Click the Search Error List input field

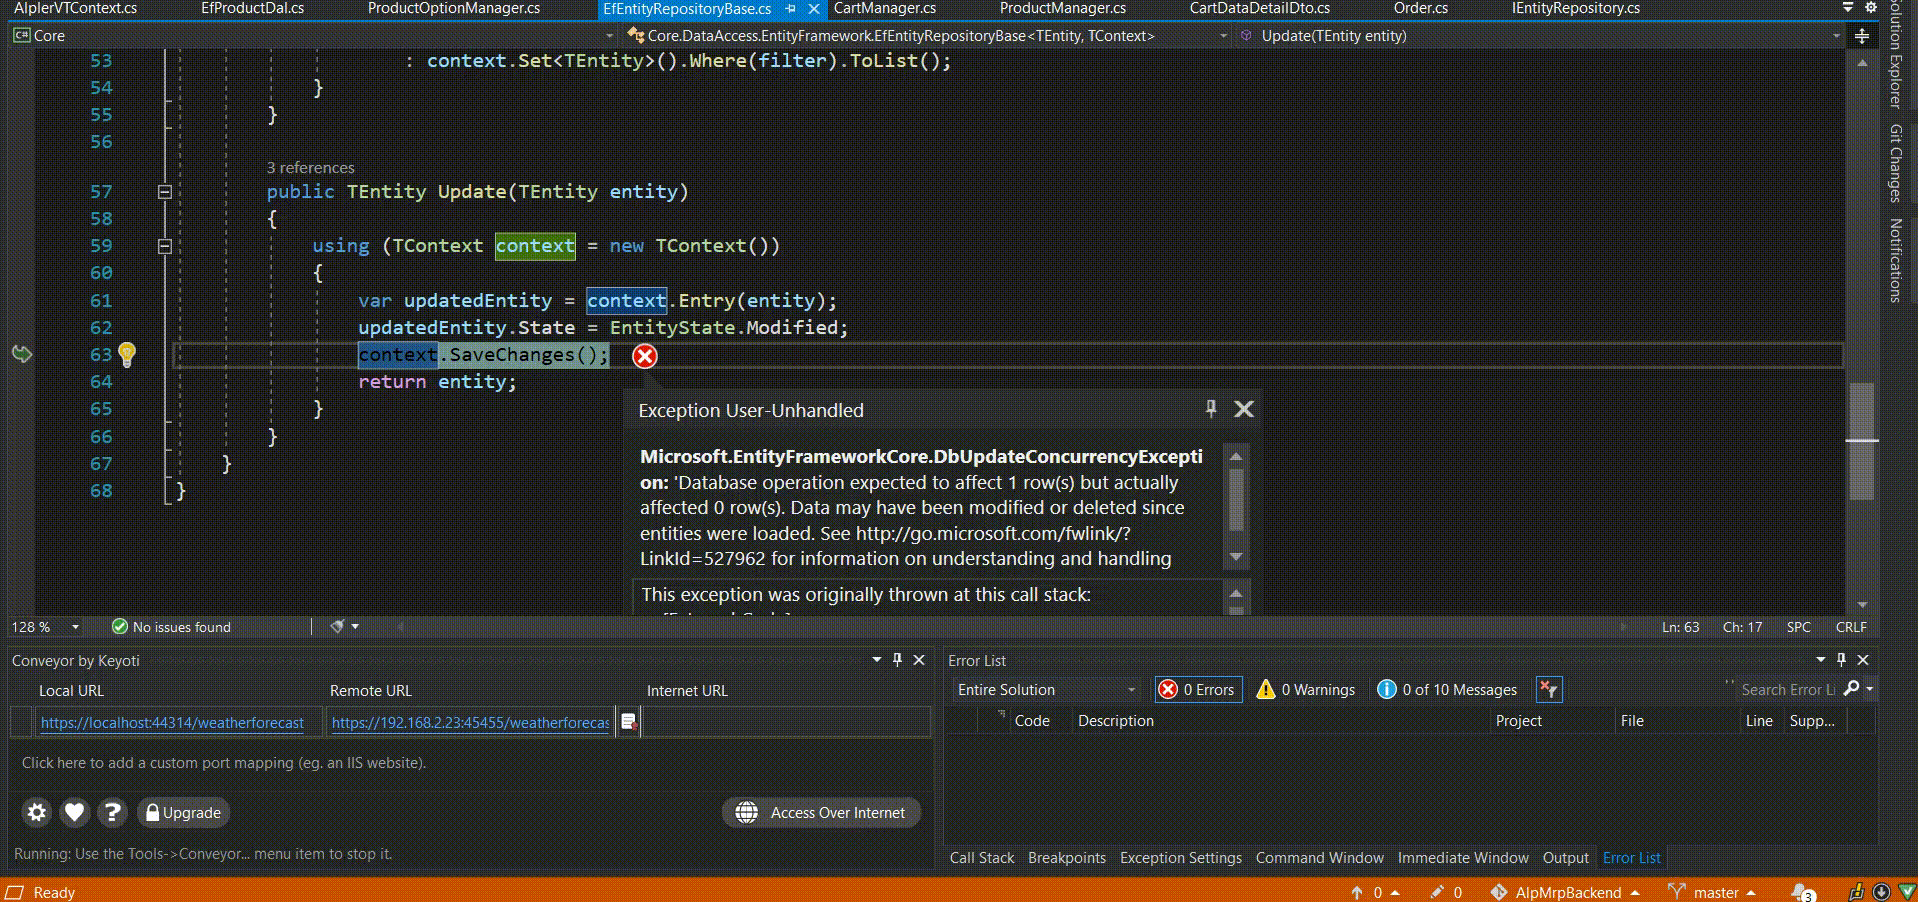point(1787,689)
